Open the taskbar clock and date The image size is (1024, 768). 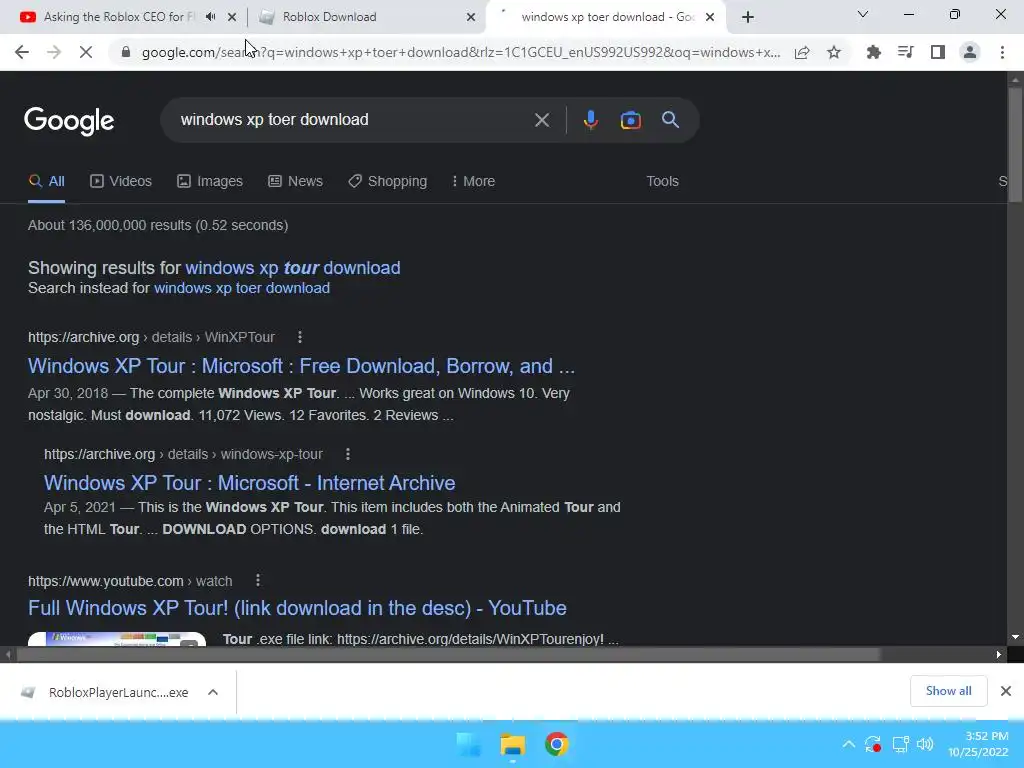[x=979, y=744]
